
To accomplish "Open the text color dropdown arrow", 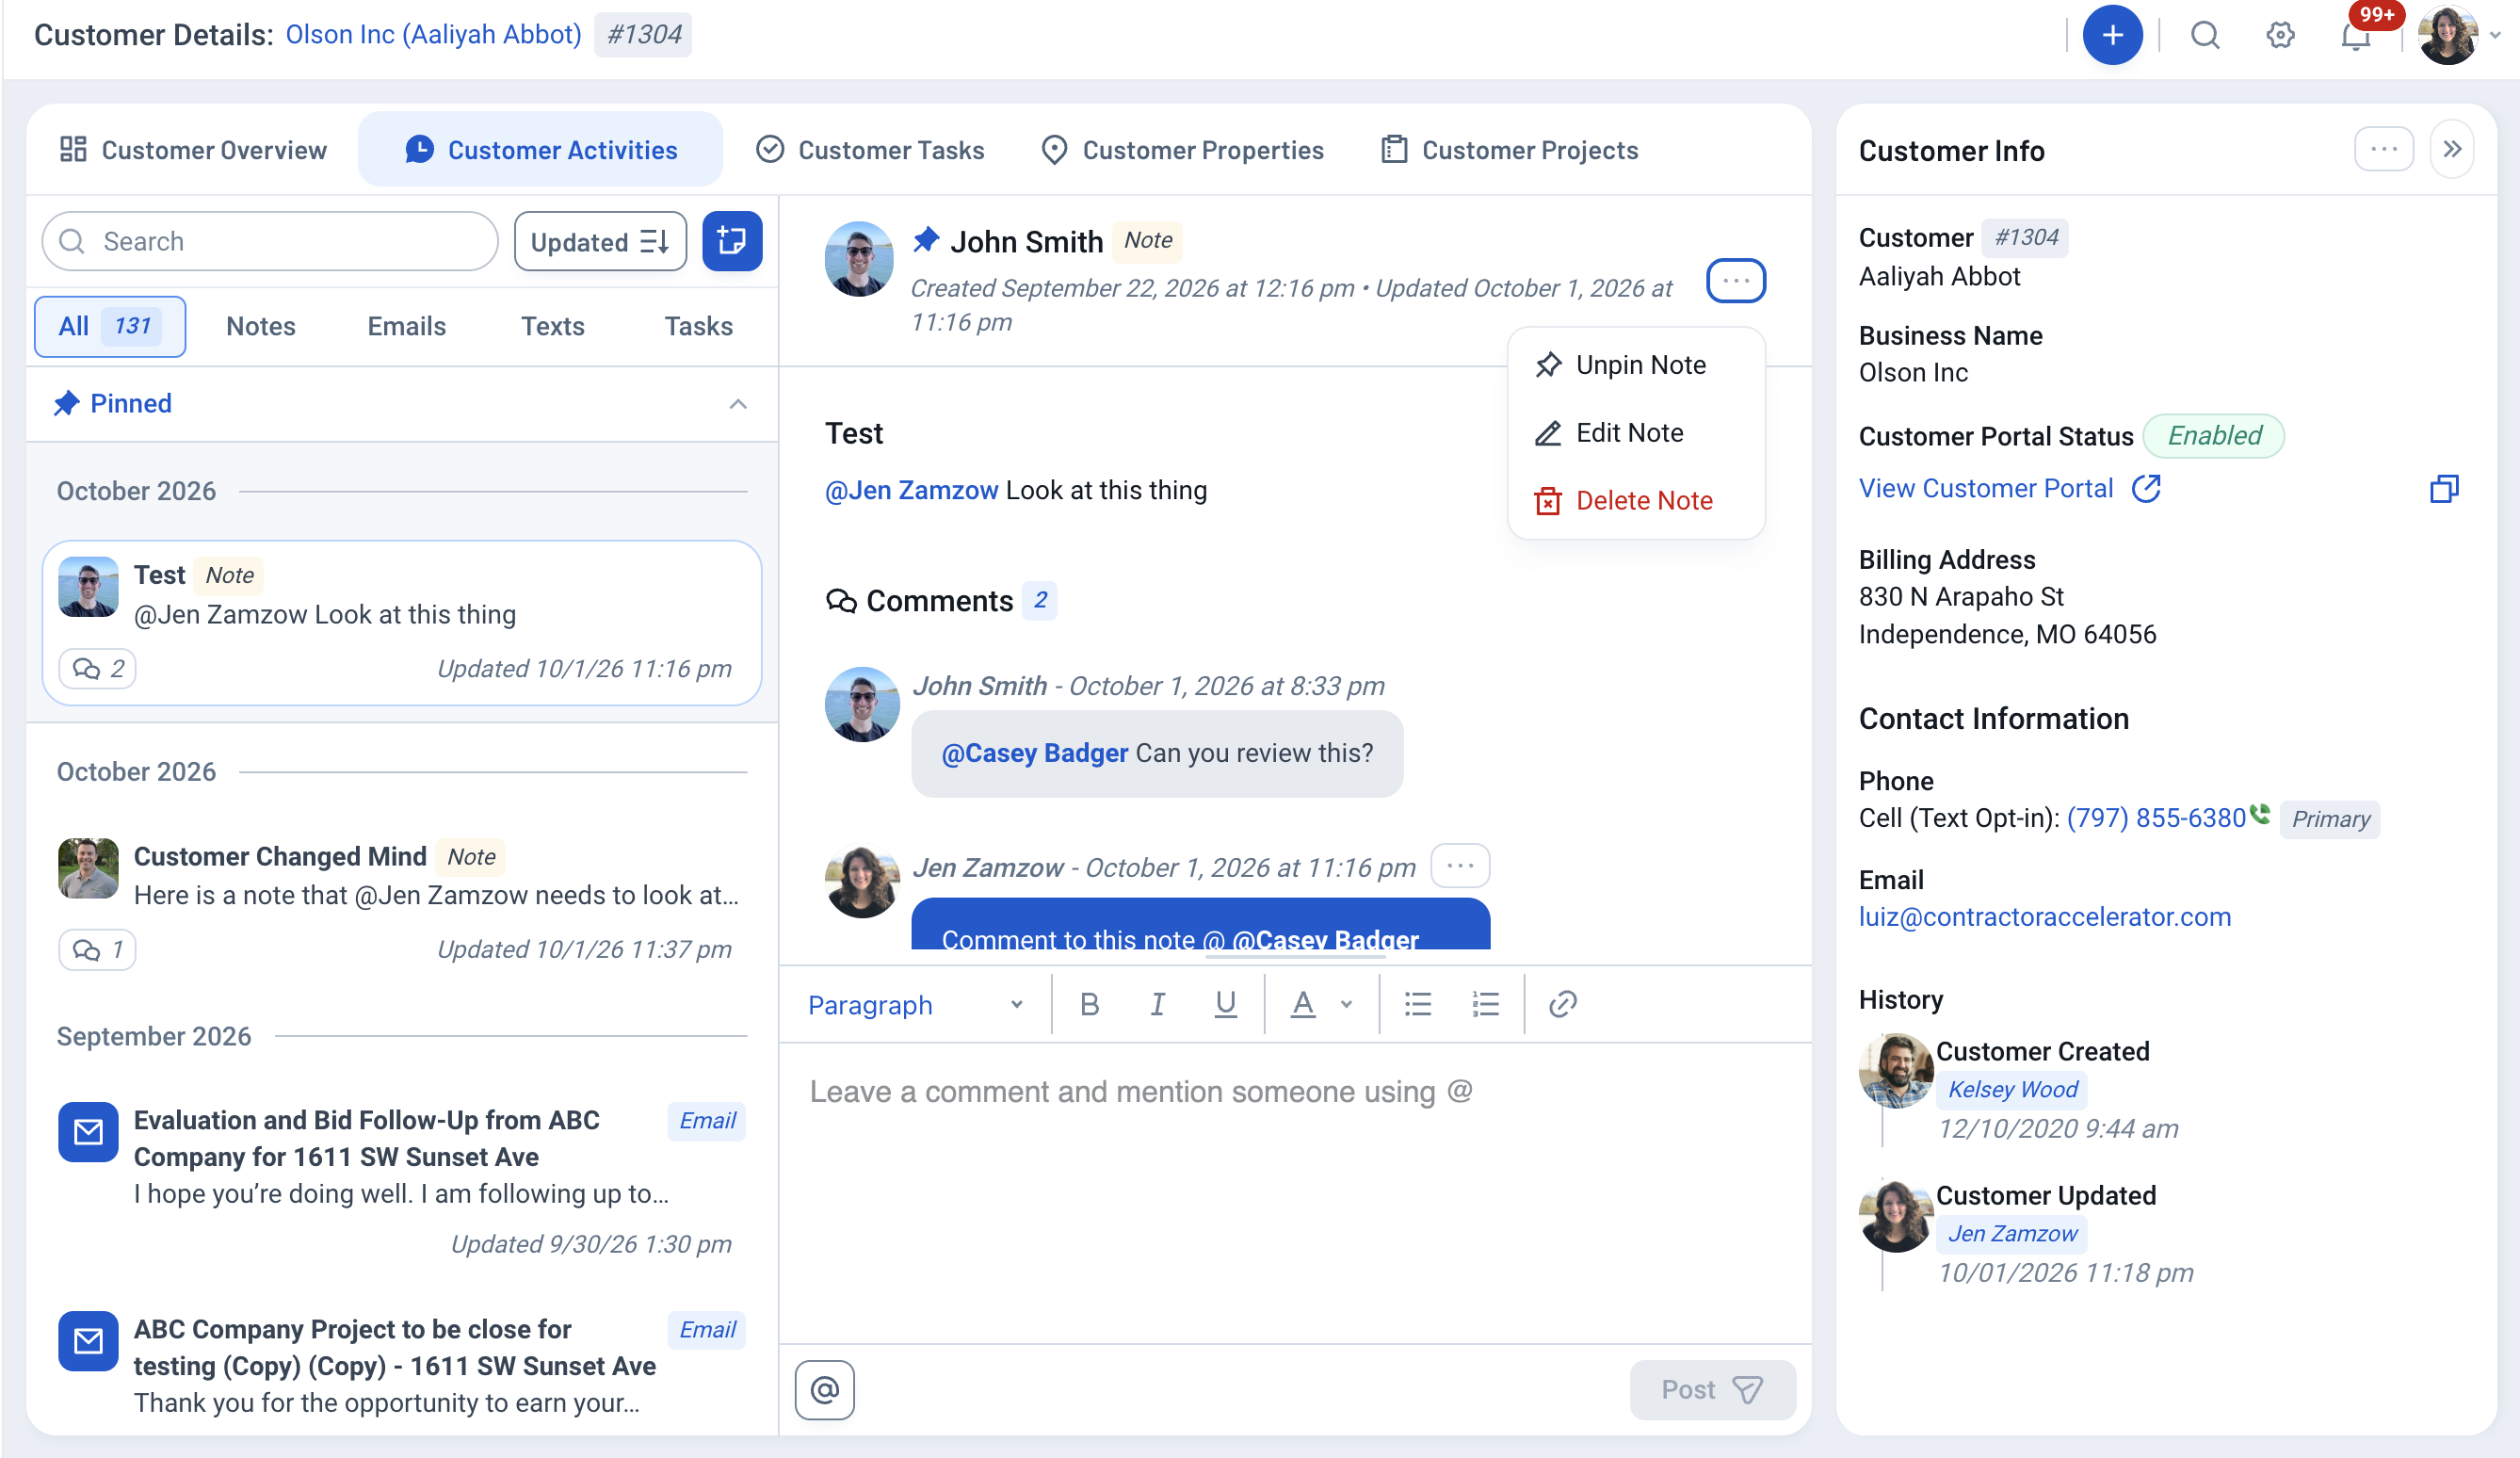I will [1347, 1004].
